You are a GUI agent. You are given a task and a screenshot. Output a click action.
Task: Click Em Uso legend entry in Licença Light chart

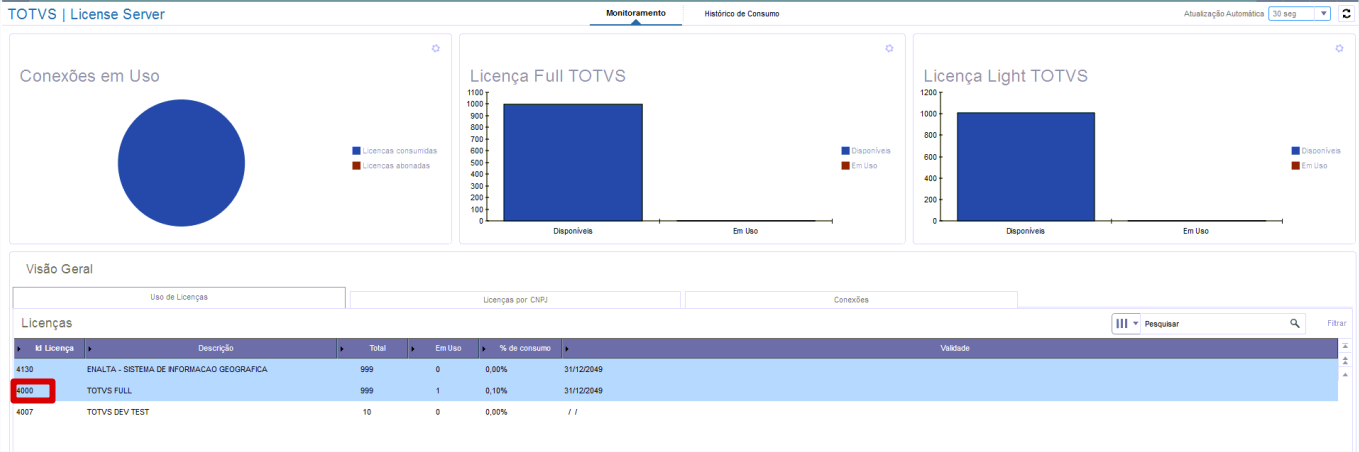click(1309, 165)
